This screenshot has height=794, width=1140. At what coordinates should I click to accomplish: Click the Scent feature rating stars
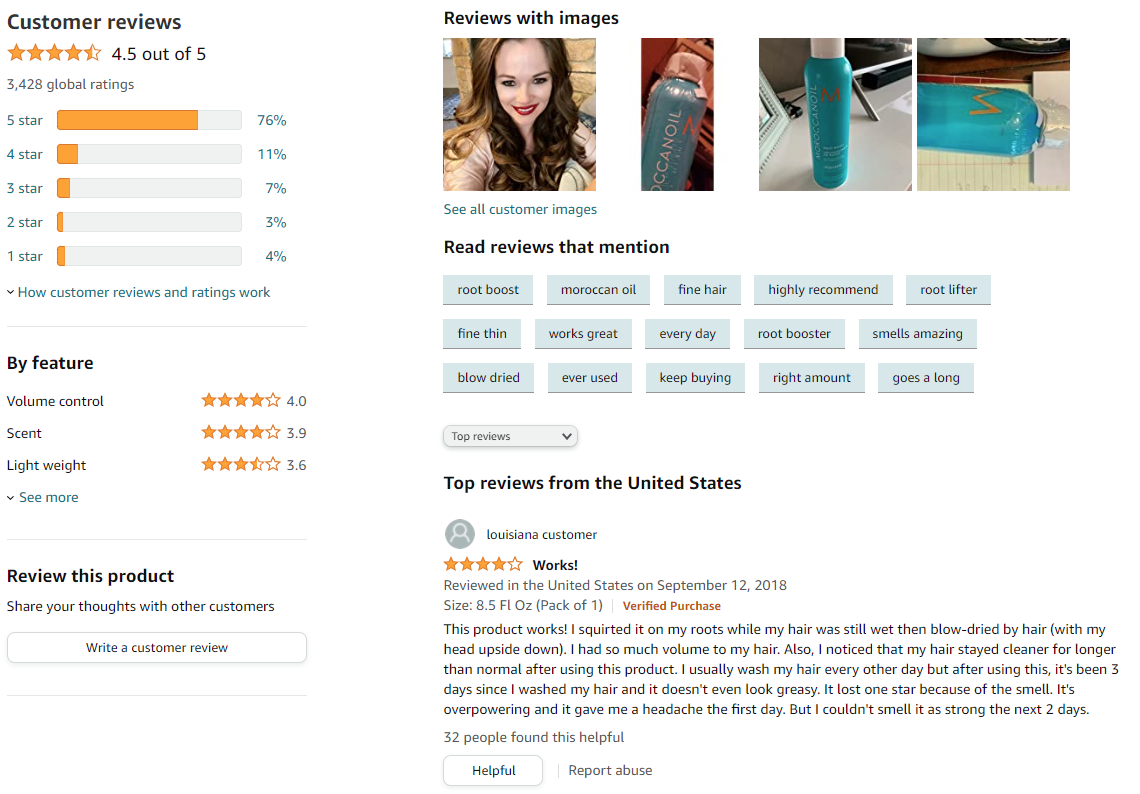click(x=241, y=433)
